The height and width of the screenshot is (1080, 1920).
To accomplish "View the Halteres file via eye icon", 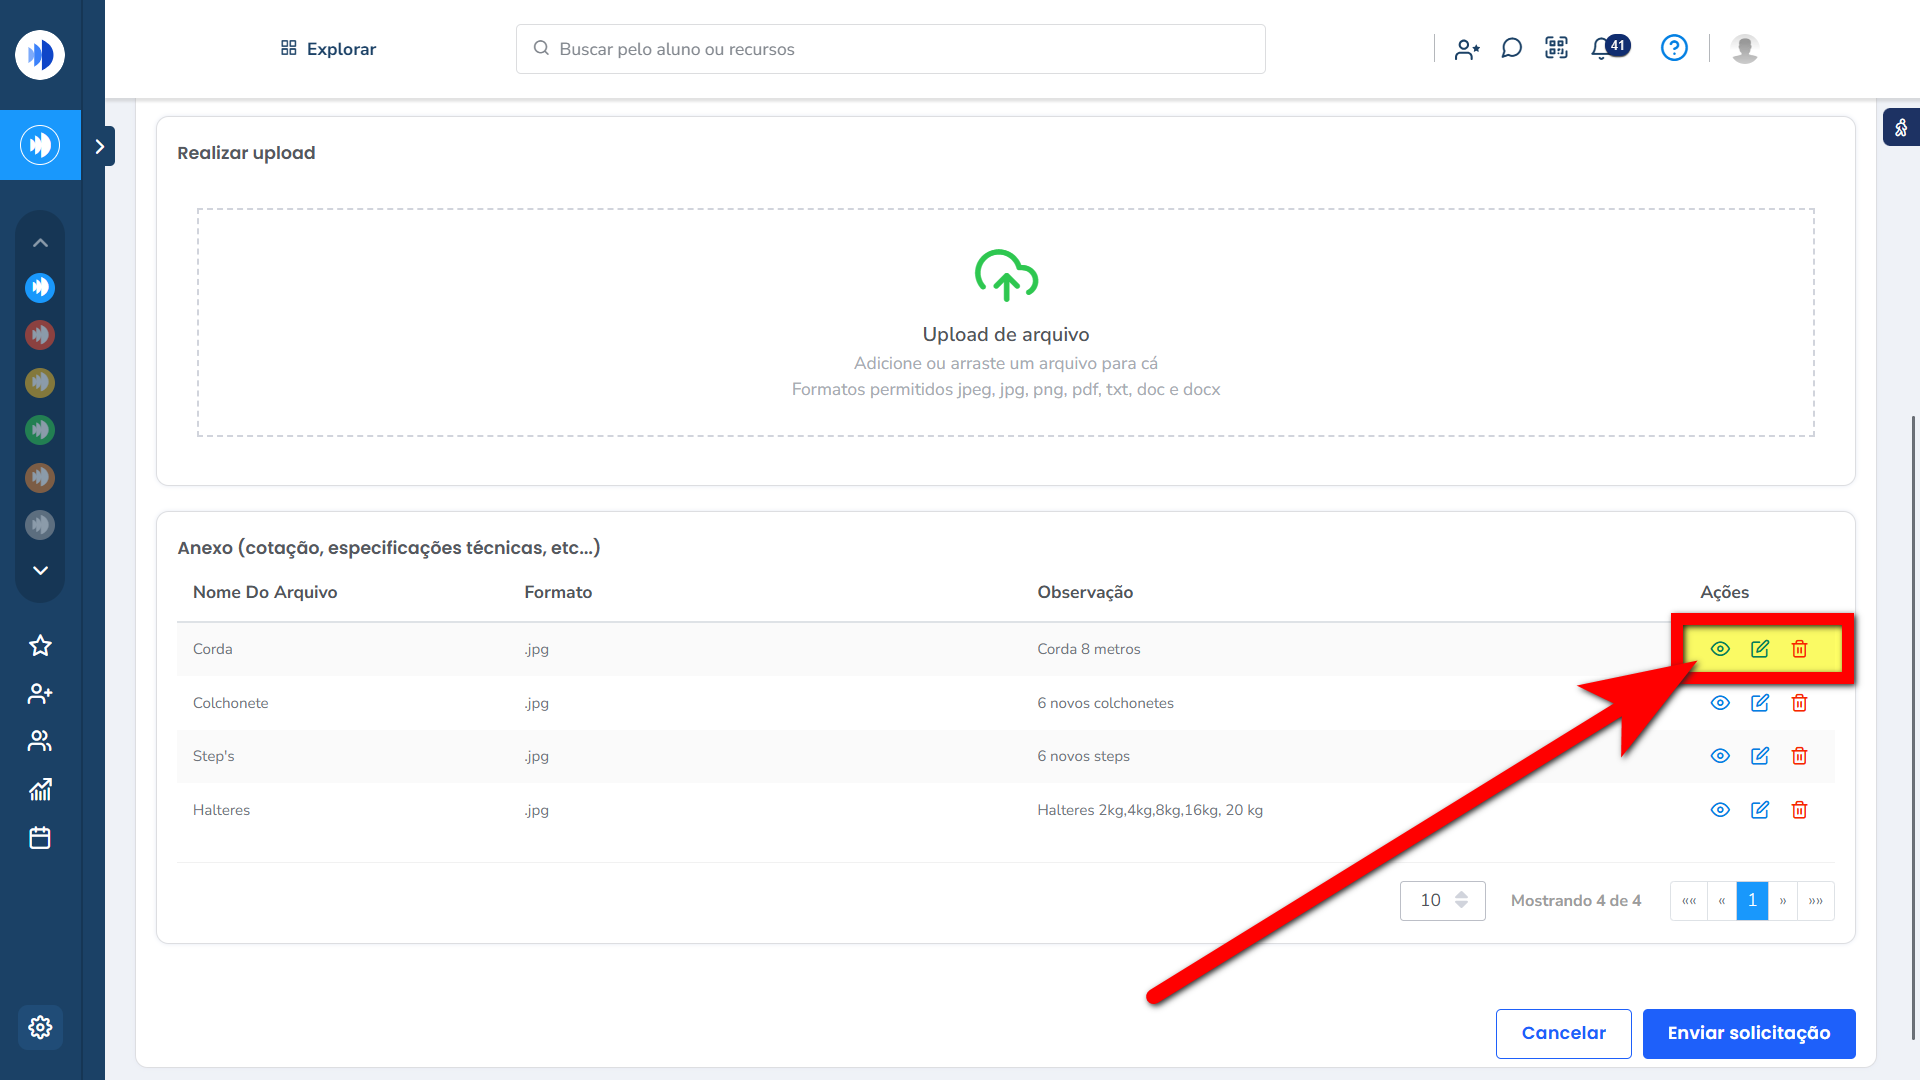I will [x=1720, y=810].
